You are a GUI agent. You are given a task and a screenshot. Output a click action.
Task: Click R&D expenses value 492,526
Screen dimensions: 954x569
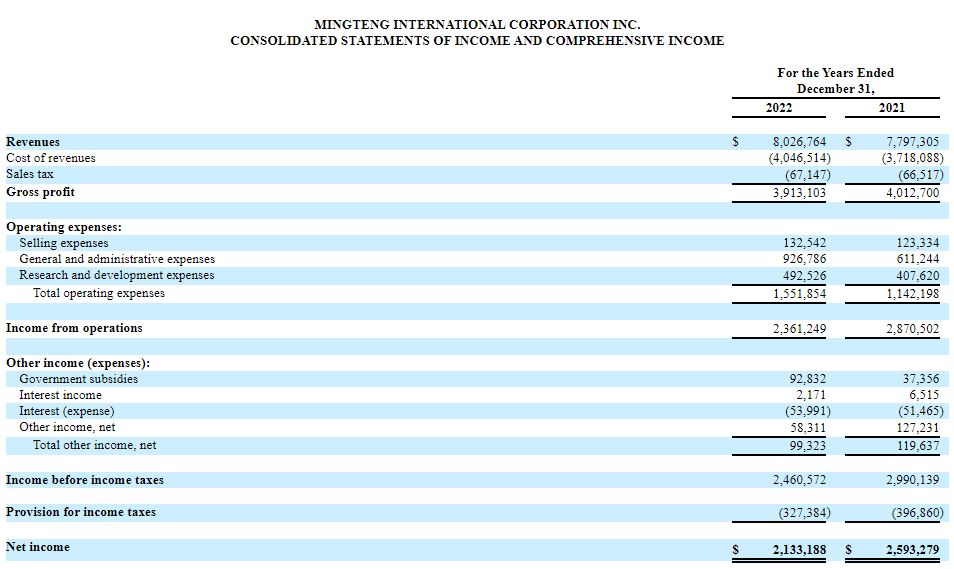pos(804,276)
